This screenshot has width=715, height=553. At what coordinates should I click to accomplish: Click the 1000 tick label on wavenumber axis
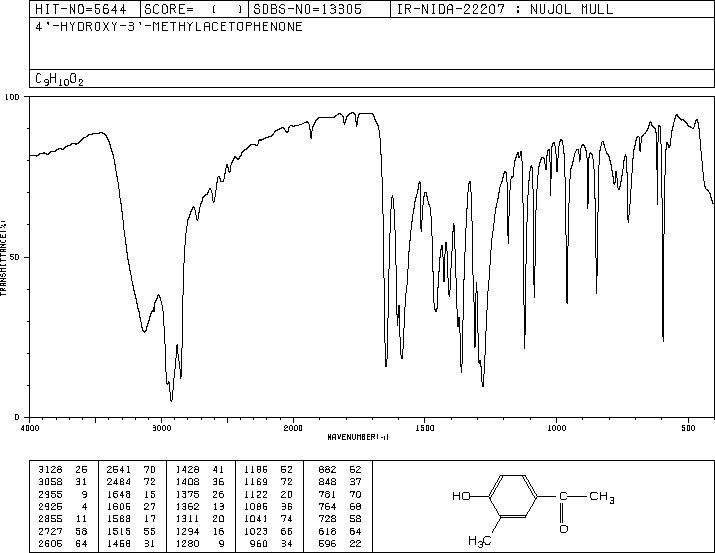(556, 428)
